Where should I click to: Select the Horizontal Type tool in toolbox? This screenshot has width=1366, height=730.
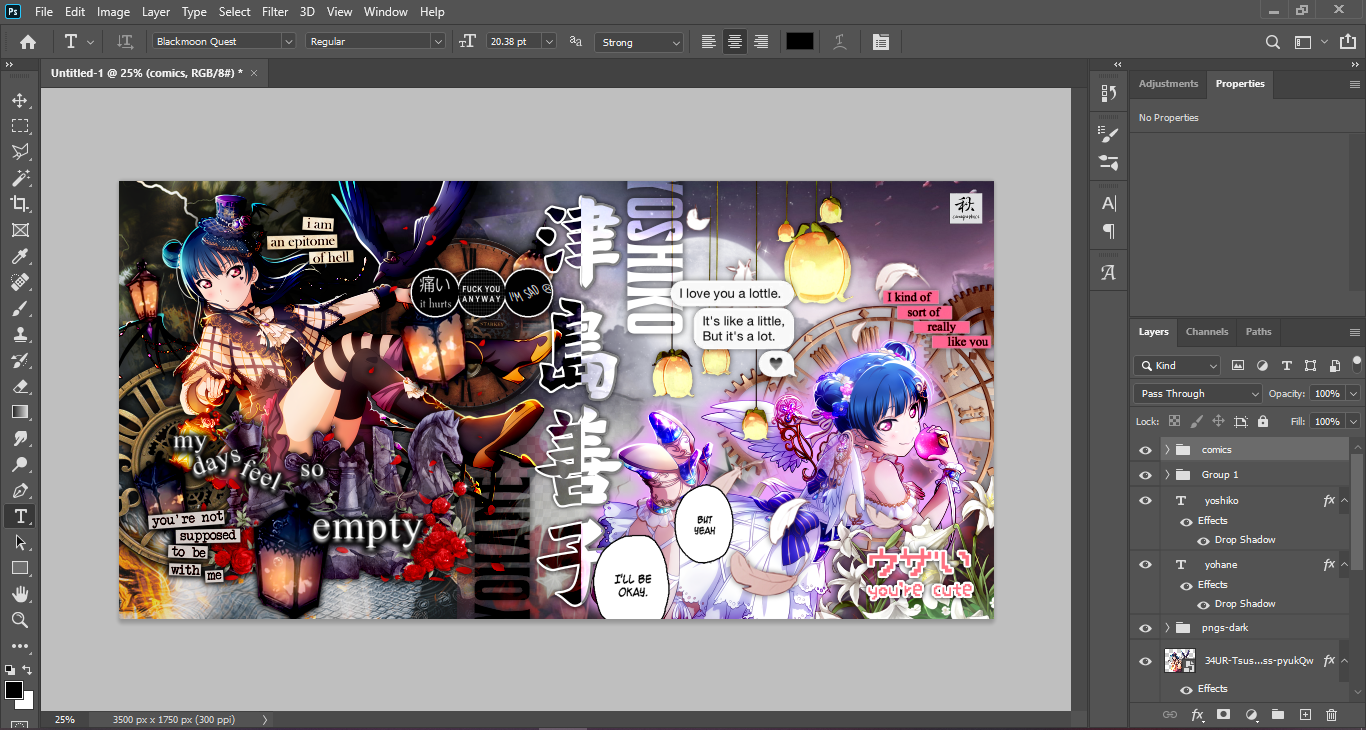(19, 516)
